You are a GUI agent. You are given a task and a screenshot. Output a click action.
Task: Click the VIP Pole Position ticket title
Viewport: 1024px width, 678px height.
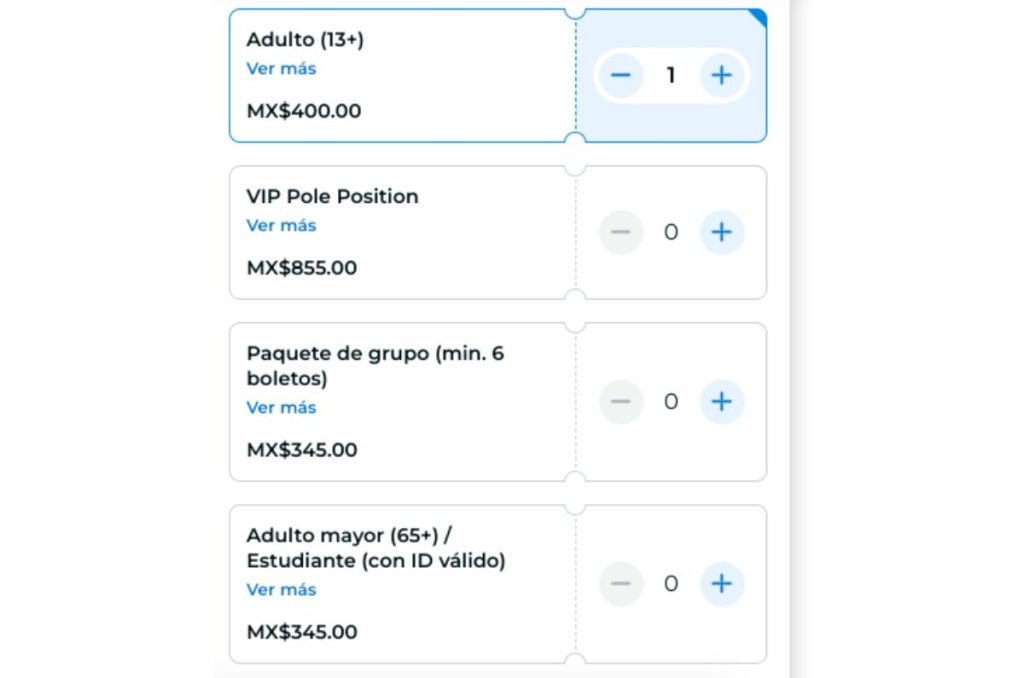click(332, 196)
